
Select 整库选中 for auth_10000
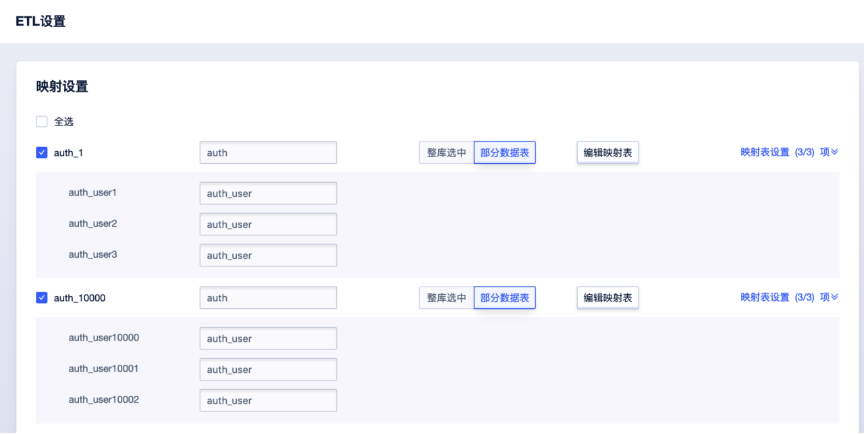point(446,298)
